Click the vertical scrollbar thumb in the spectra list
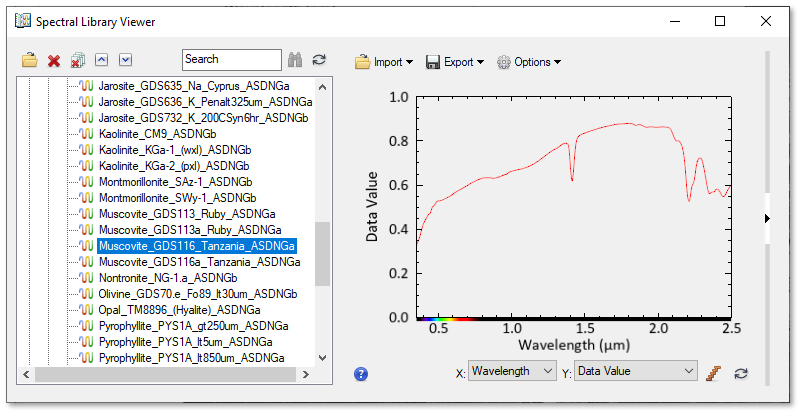 point(322,253)
